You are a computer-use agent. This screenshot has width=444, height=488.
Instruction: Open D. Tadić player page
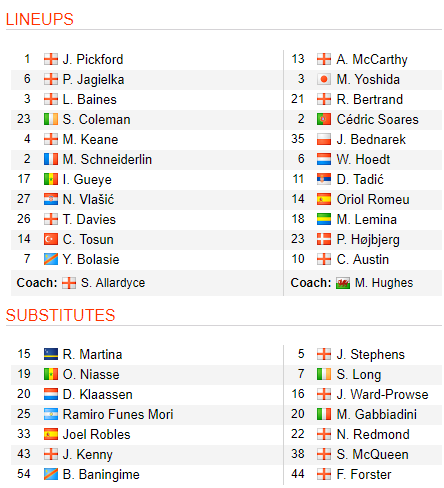click(x=360, y=179)
